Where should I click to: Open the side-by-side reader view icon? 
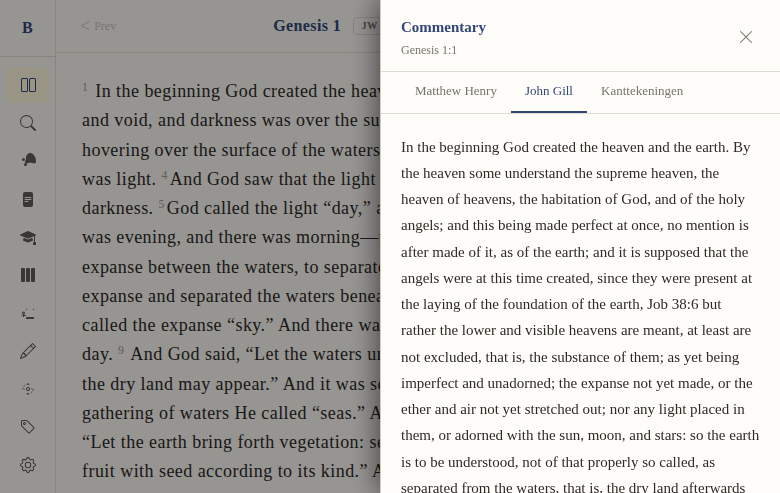pyautogui.click(x=28, y=85)
